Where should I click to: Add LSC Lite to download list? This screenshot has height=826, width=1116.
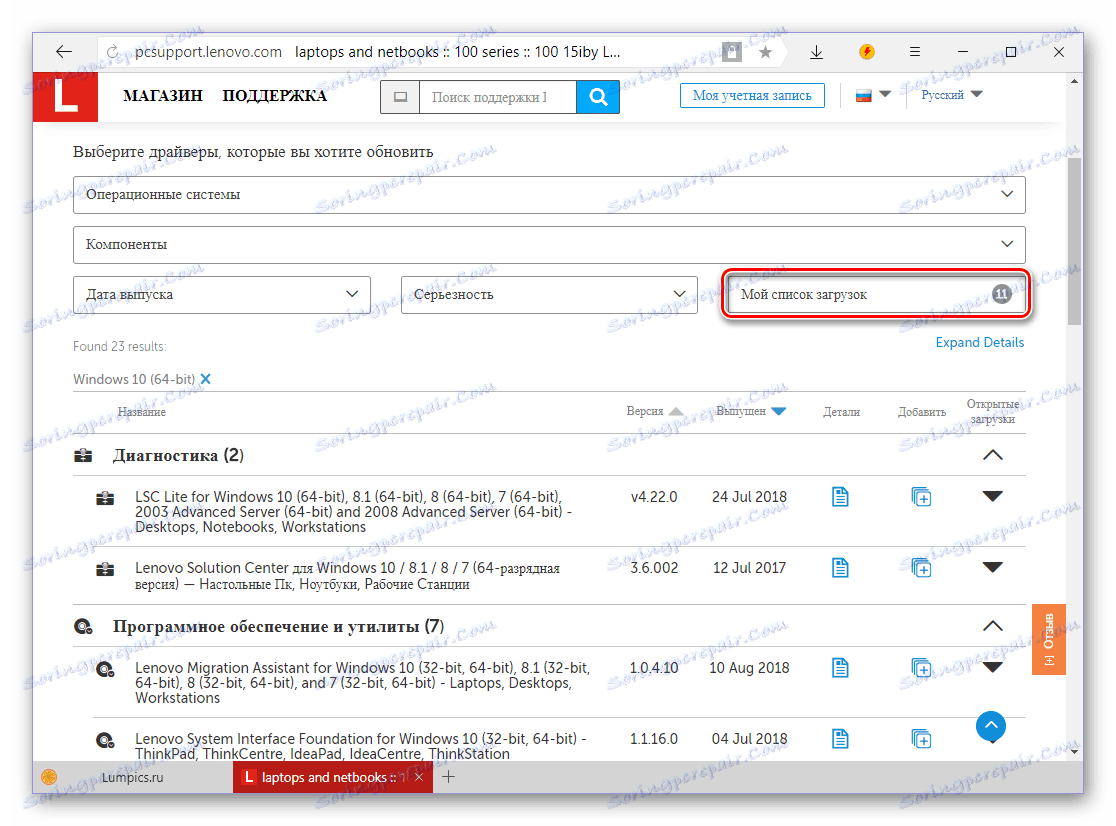coord(921,497)
